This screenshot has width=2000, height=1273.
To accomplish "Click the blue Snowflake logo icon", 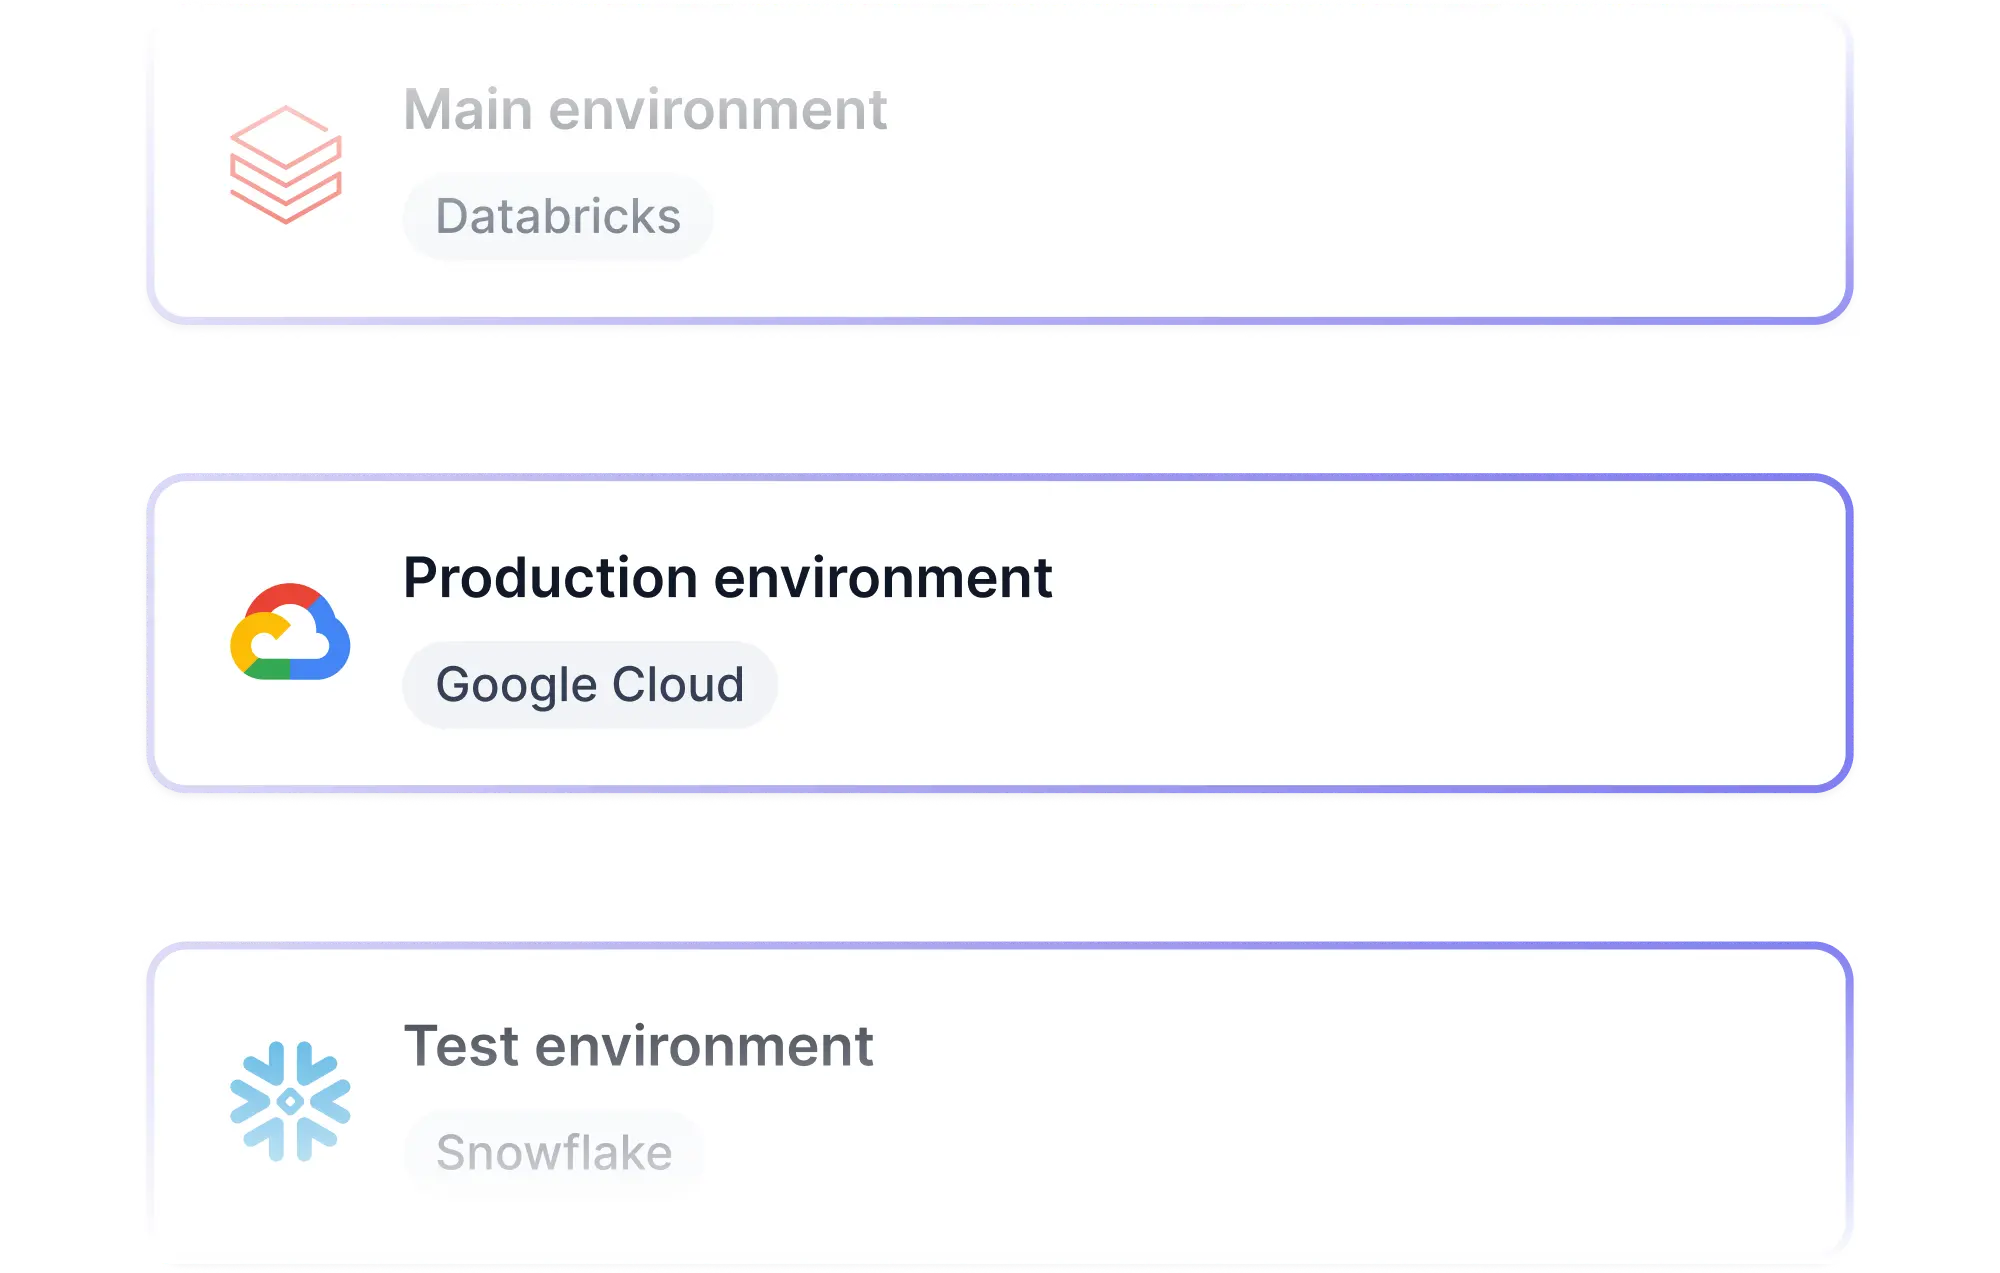I will click(x=290, y=1101).
